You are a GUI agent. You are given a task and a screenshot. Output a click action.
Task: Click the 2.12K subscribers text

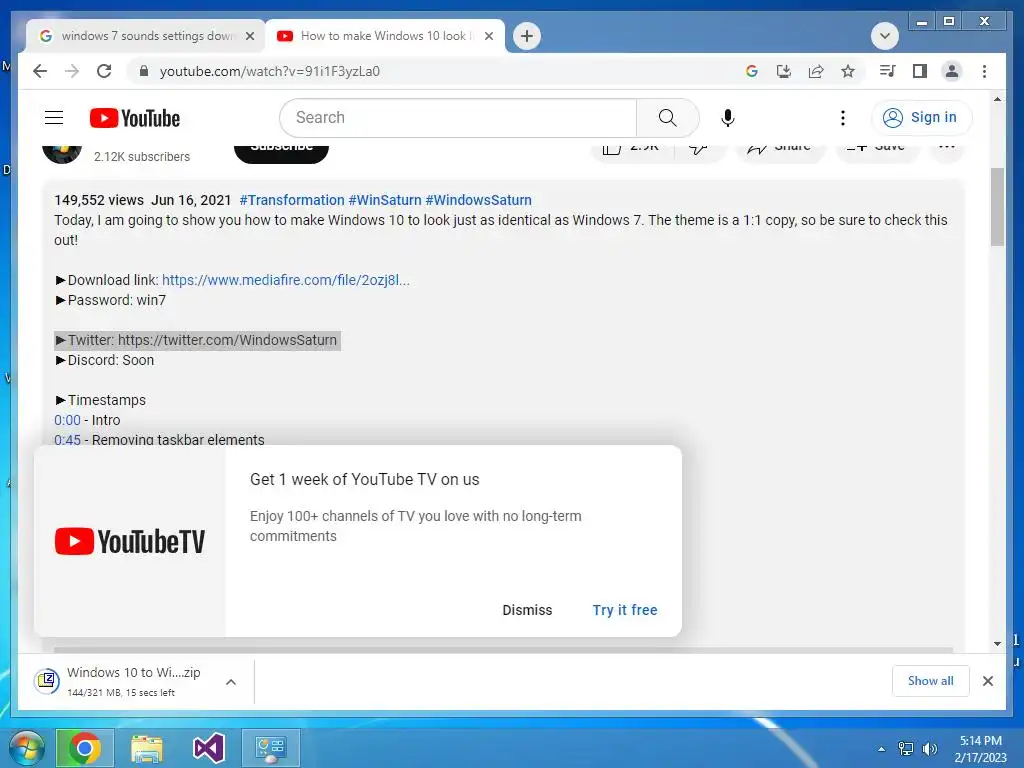(142, 157)
